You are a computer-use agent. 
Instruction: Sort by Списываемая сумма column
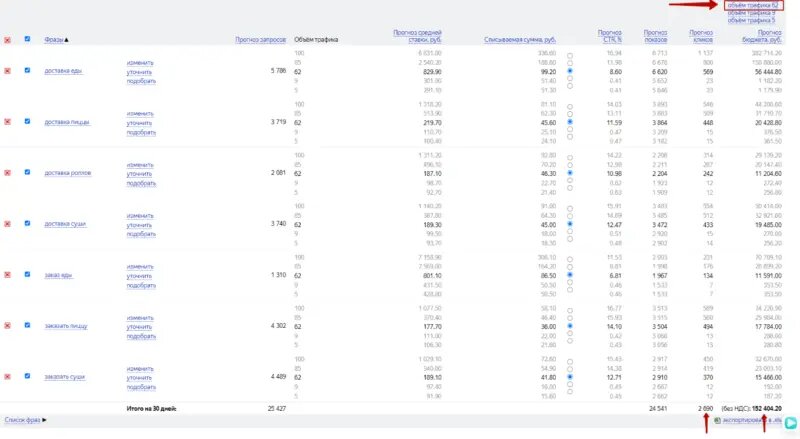(520, 40)
